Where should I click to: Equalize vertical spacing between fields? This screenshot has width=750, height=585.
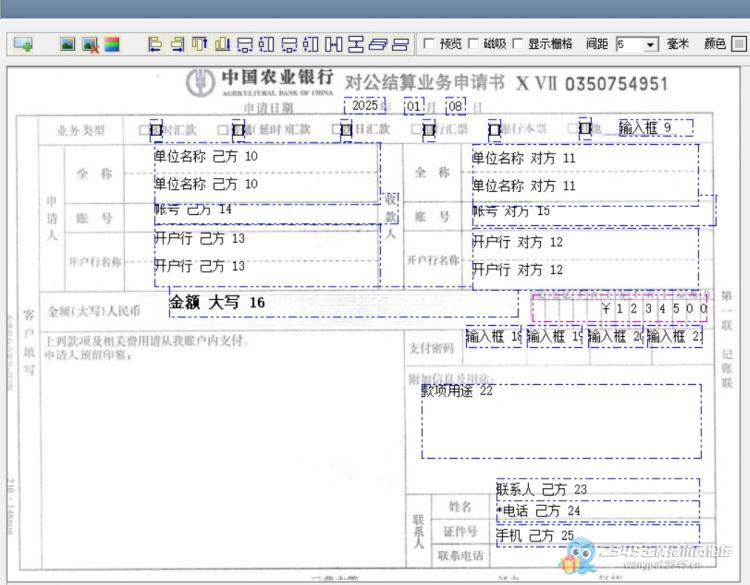pos(355,44)
